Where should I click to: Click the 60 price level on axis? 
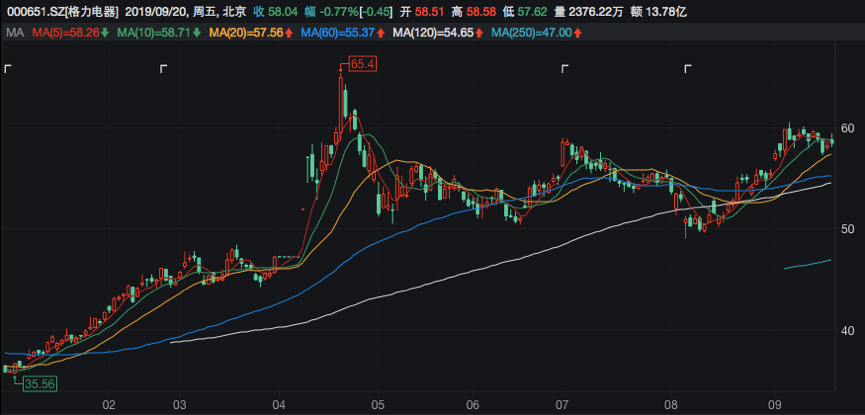click(x=846, y=128)
